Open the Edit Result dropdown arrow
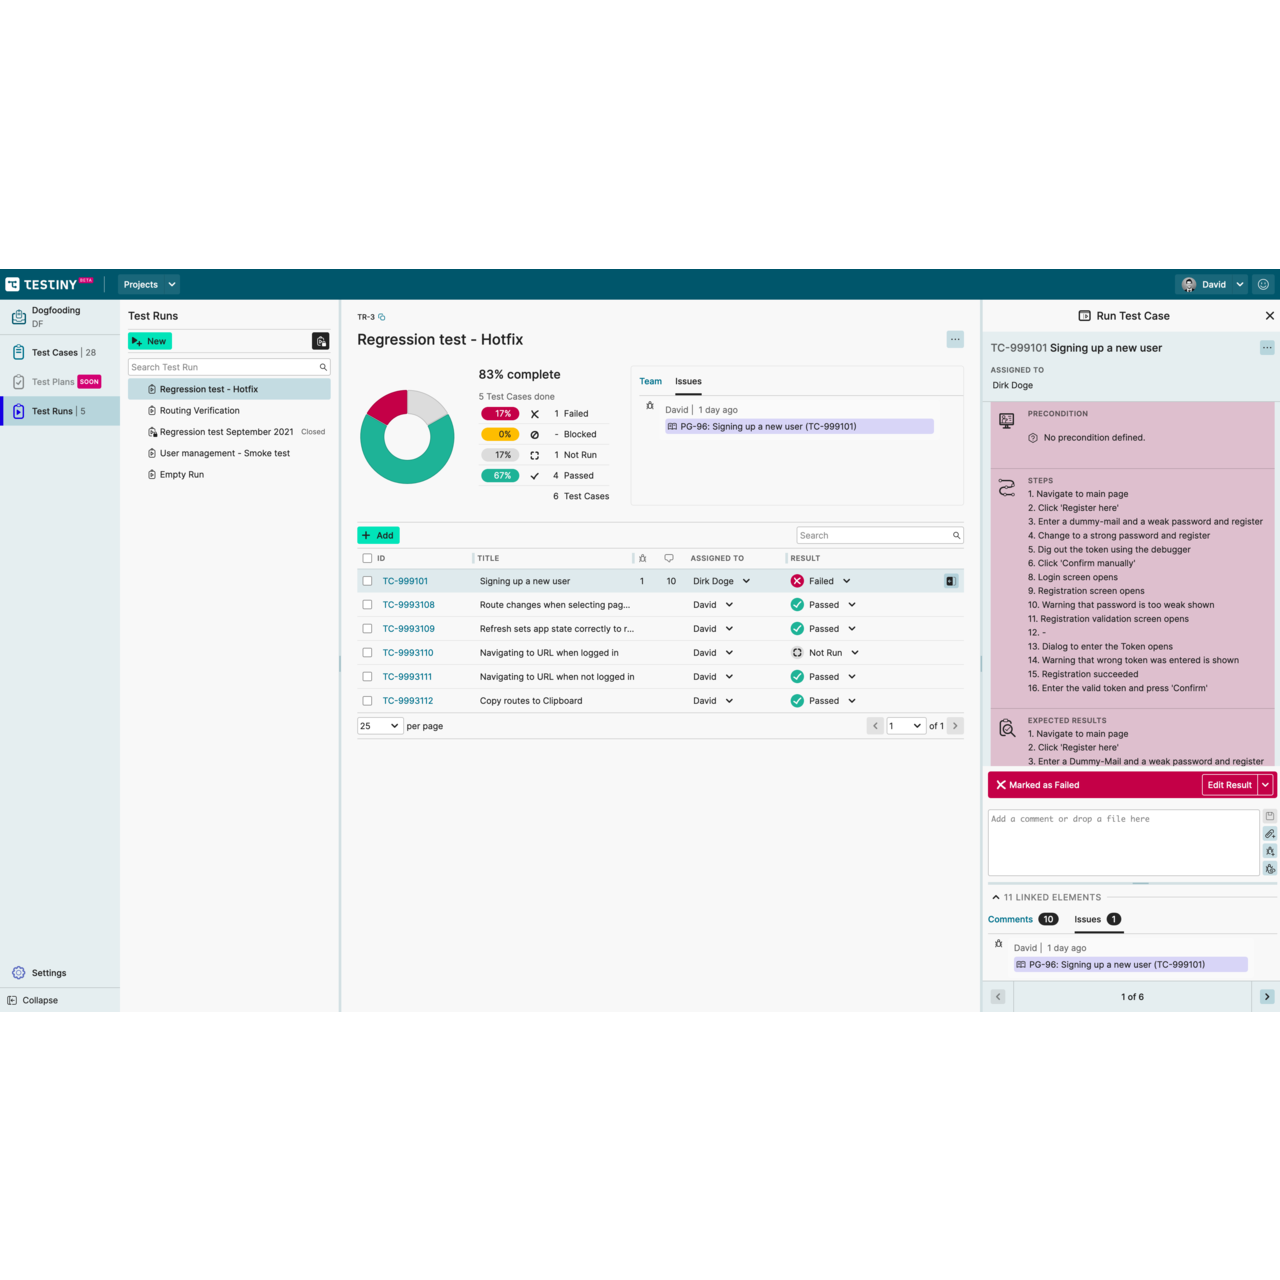This screenshot has height=1280, width=1280. tap(1266, 785)
